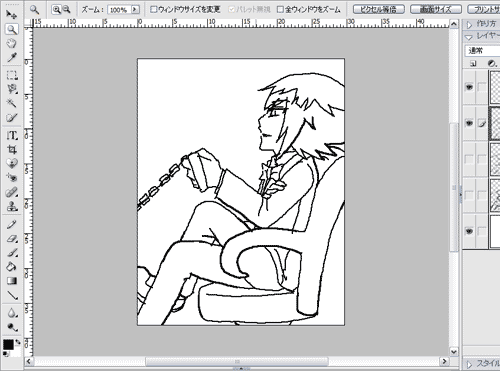Click vertical scrollbar down arrow

[x=454, y=352]
